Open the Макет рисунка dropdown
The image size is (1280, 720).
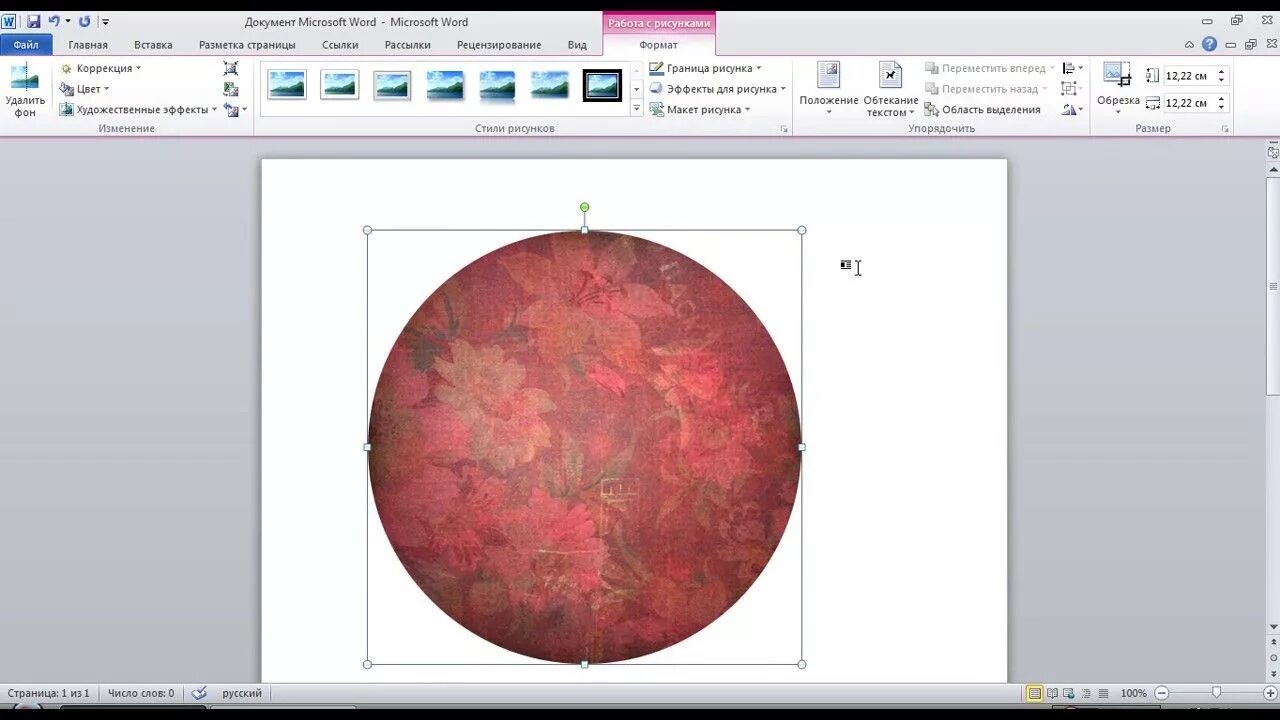click(700, 110)
